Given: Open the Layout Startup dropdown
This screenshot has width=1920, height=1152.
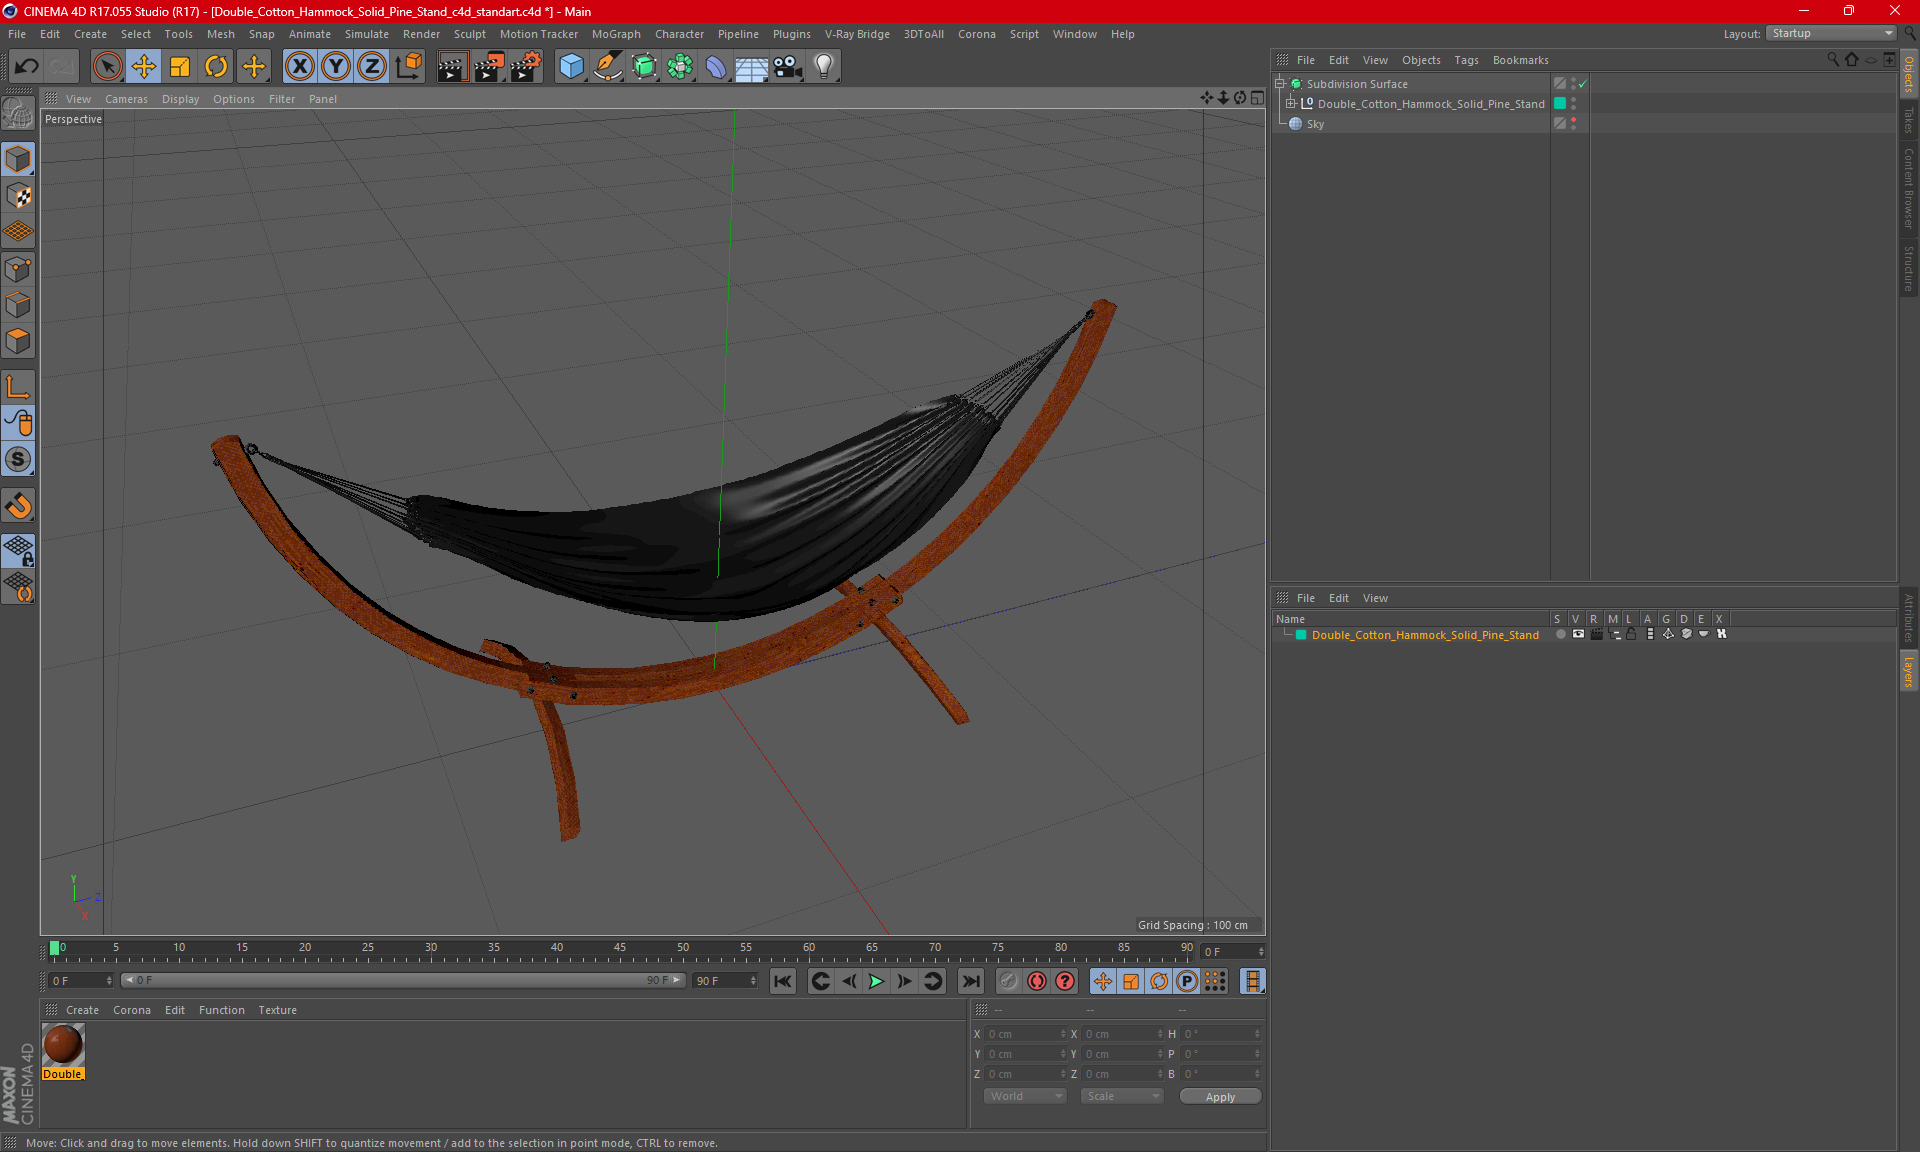Looking at the screenshot, I should (1831, 33).
